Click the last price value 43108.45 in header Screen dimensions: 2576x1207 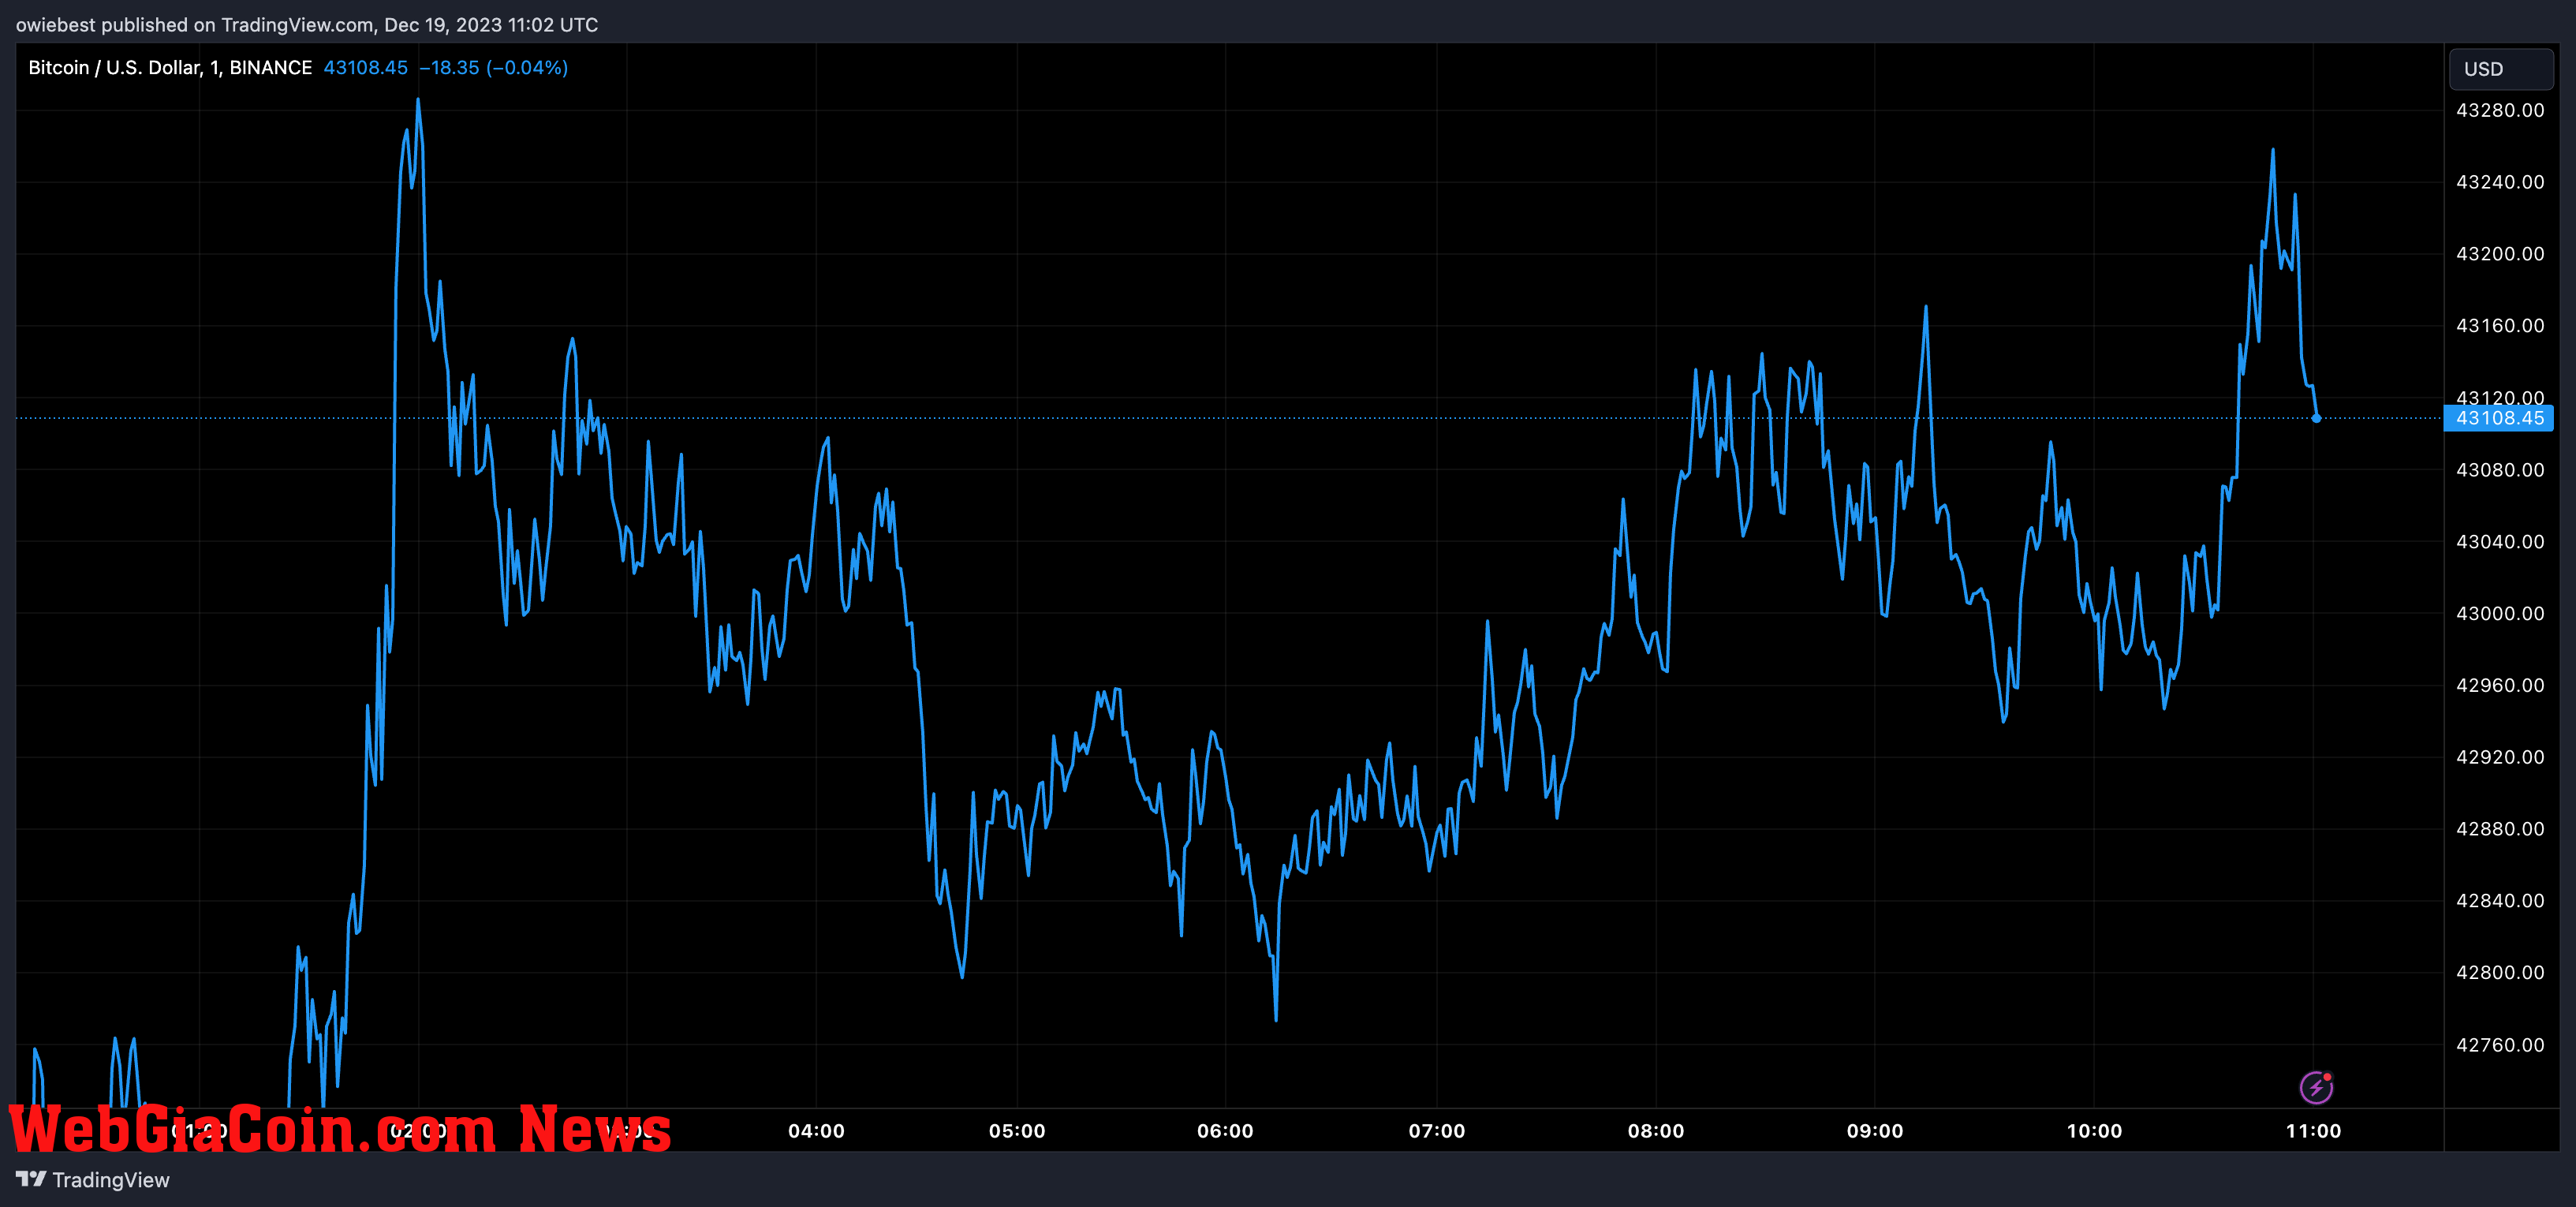[366, 67]
